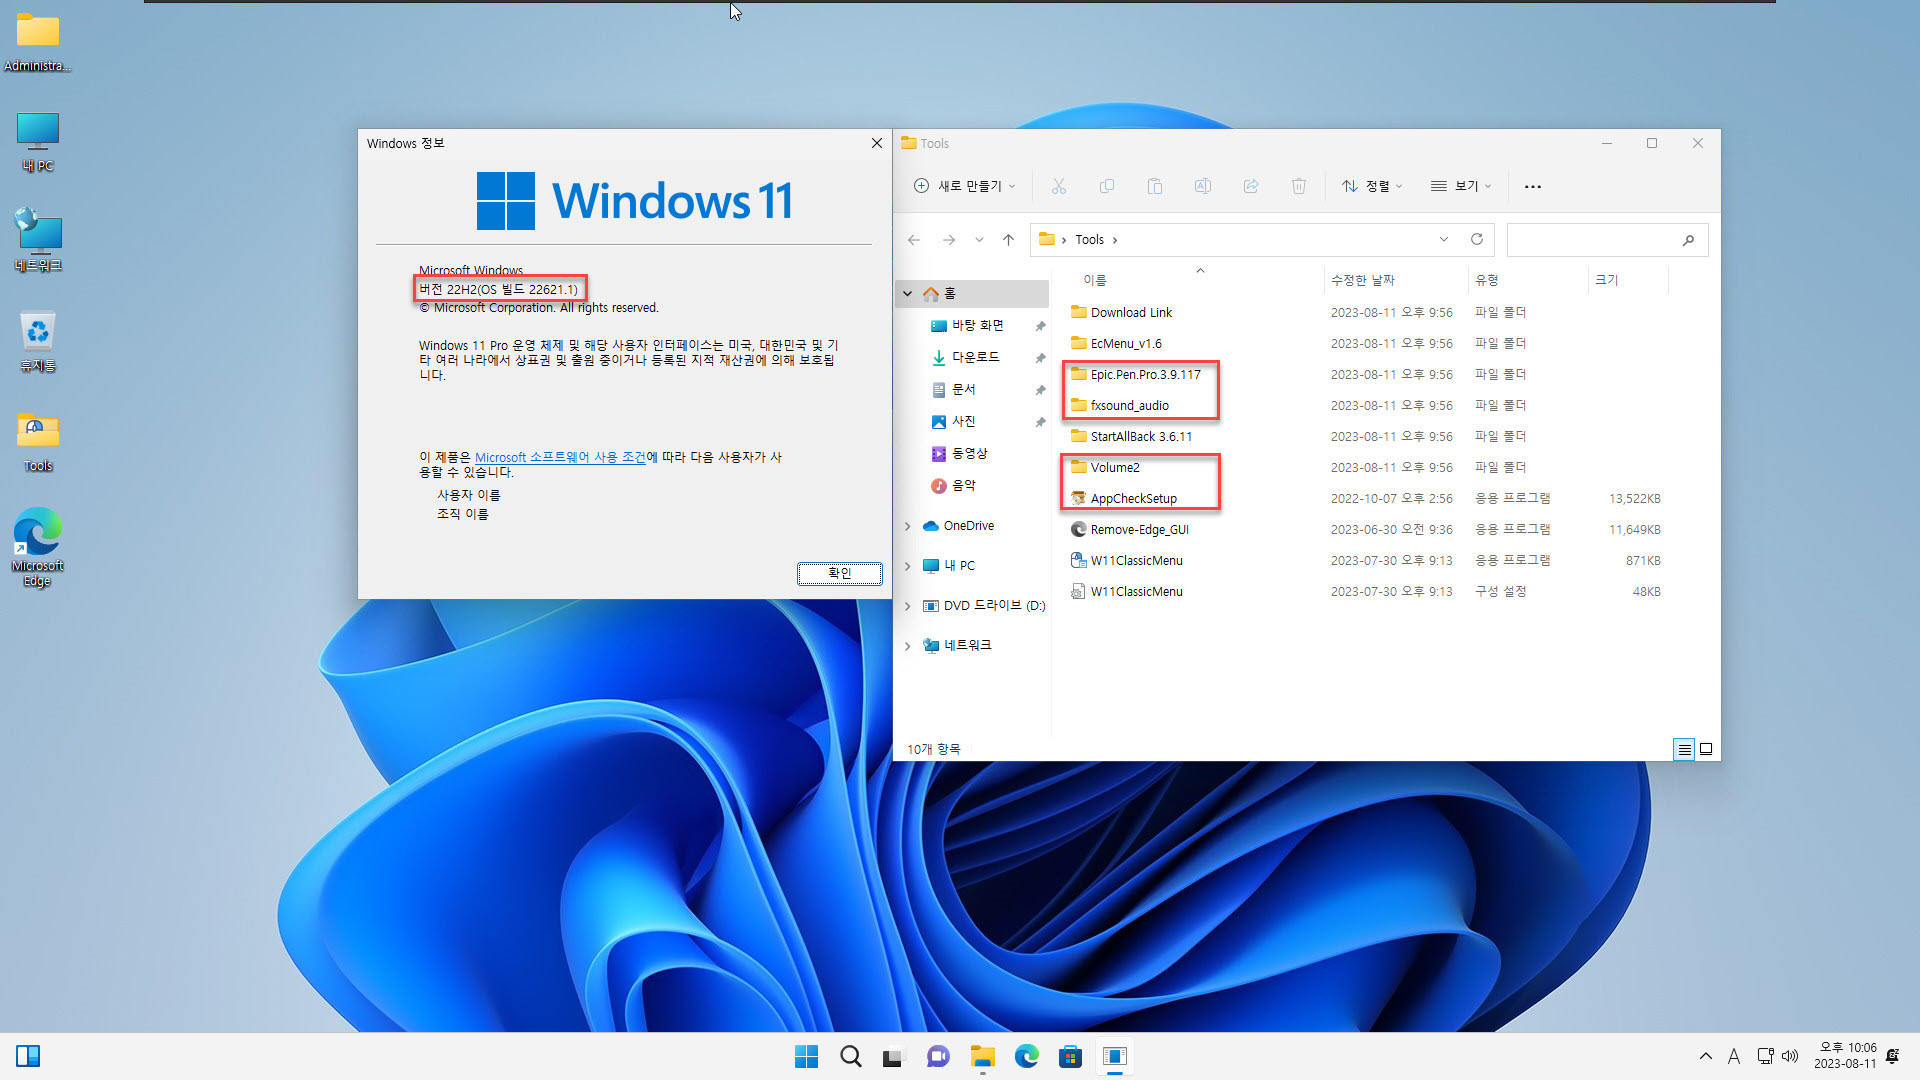Screen dimensions: 1920x1080
Task: Open the three-dots more options menu
Action: pos(1533,186)
